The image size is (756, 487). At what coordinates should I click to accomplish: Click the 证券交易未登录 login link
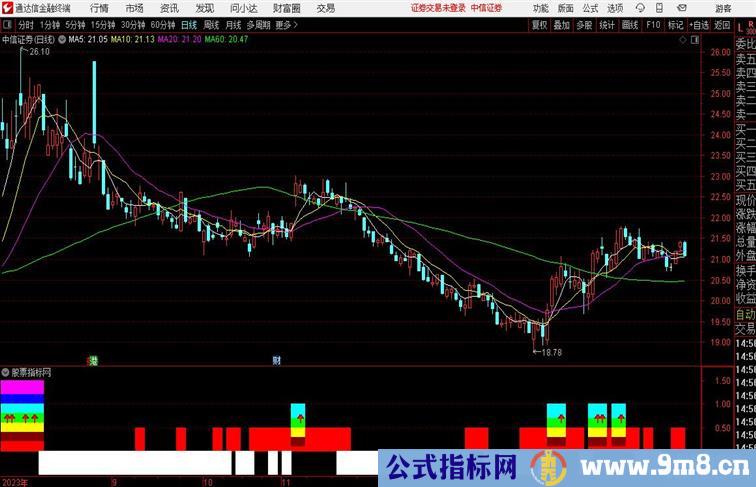[438, 7]
